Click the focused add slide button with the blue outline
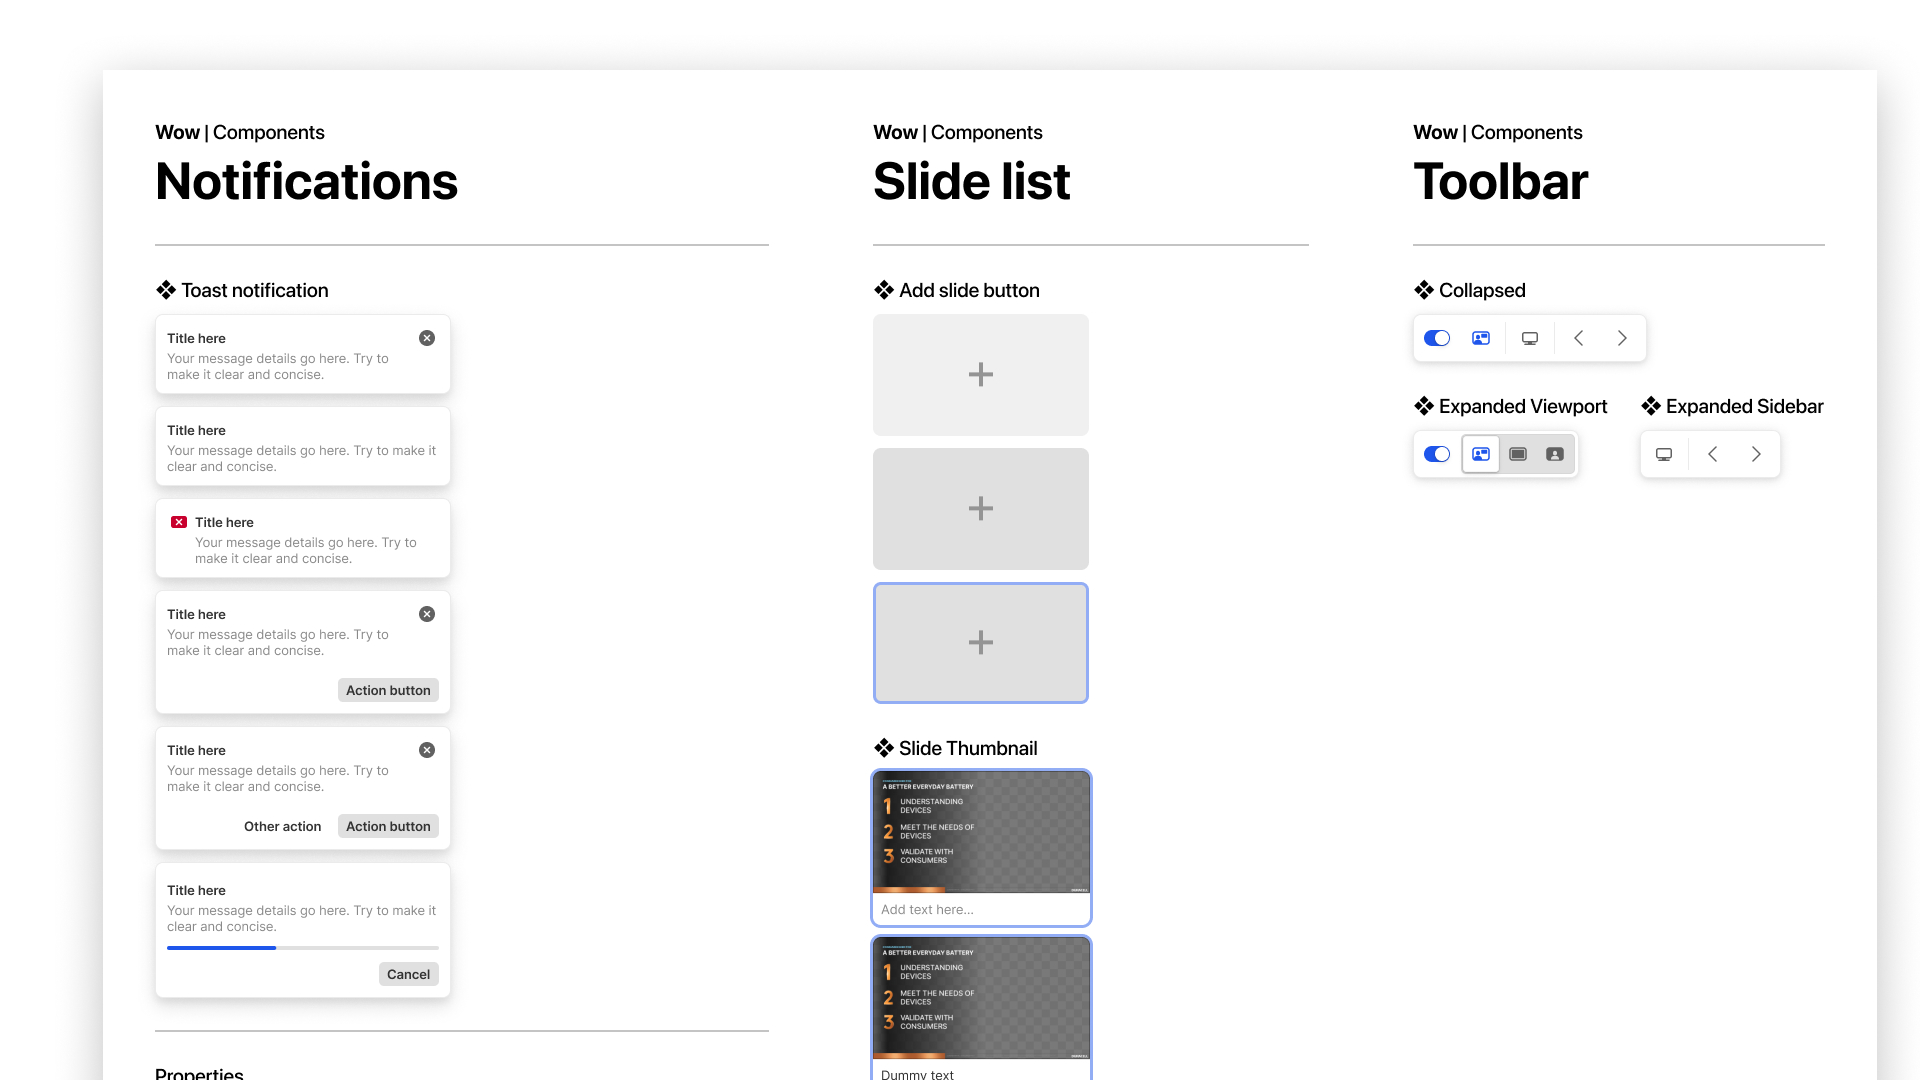Screen dimensions: 1920x1080 980,643
